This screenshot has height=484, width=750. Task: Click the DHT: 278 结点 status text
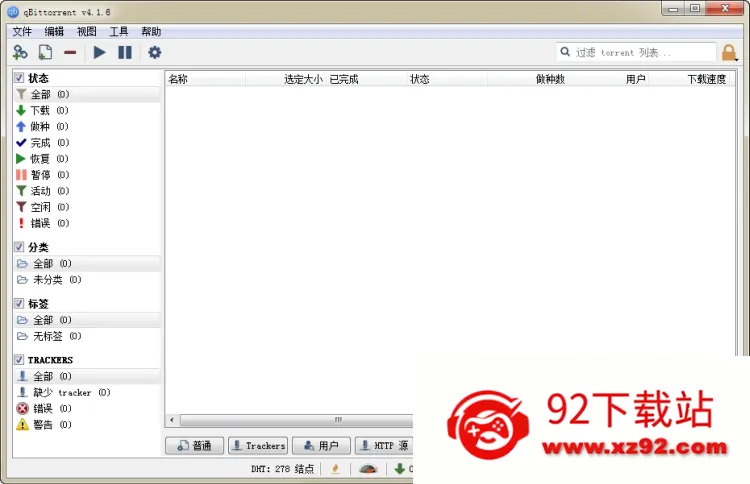click(x=282, y=469)
